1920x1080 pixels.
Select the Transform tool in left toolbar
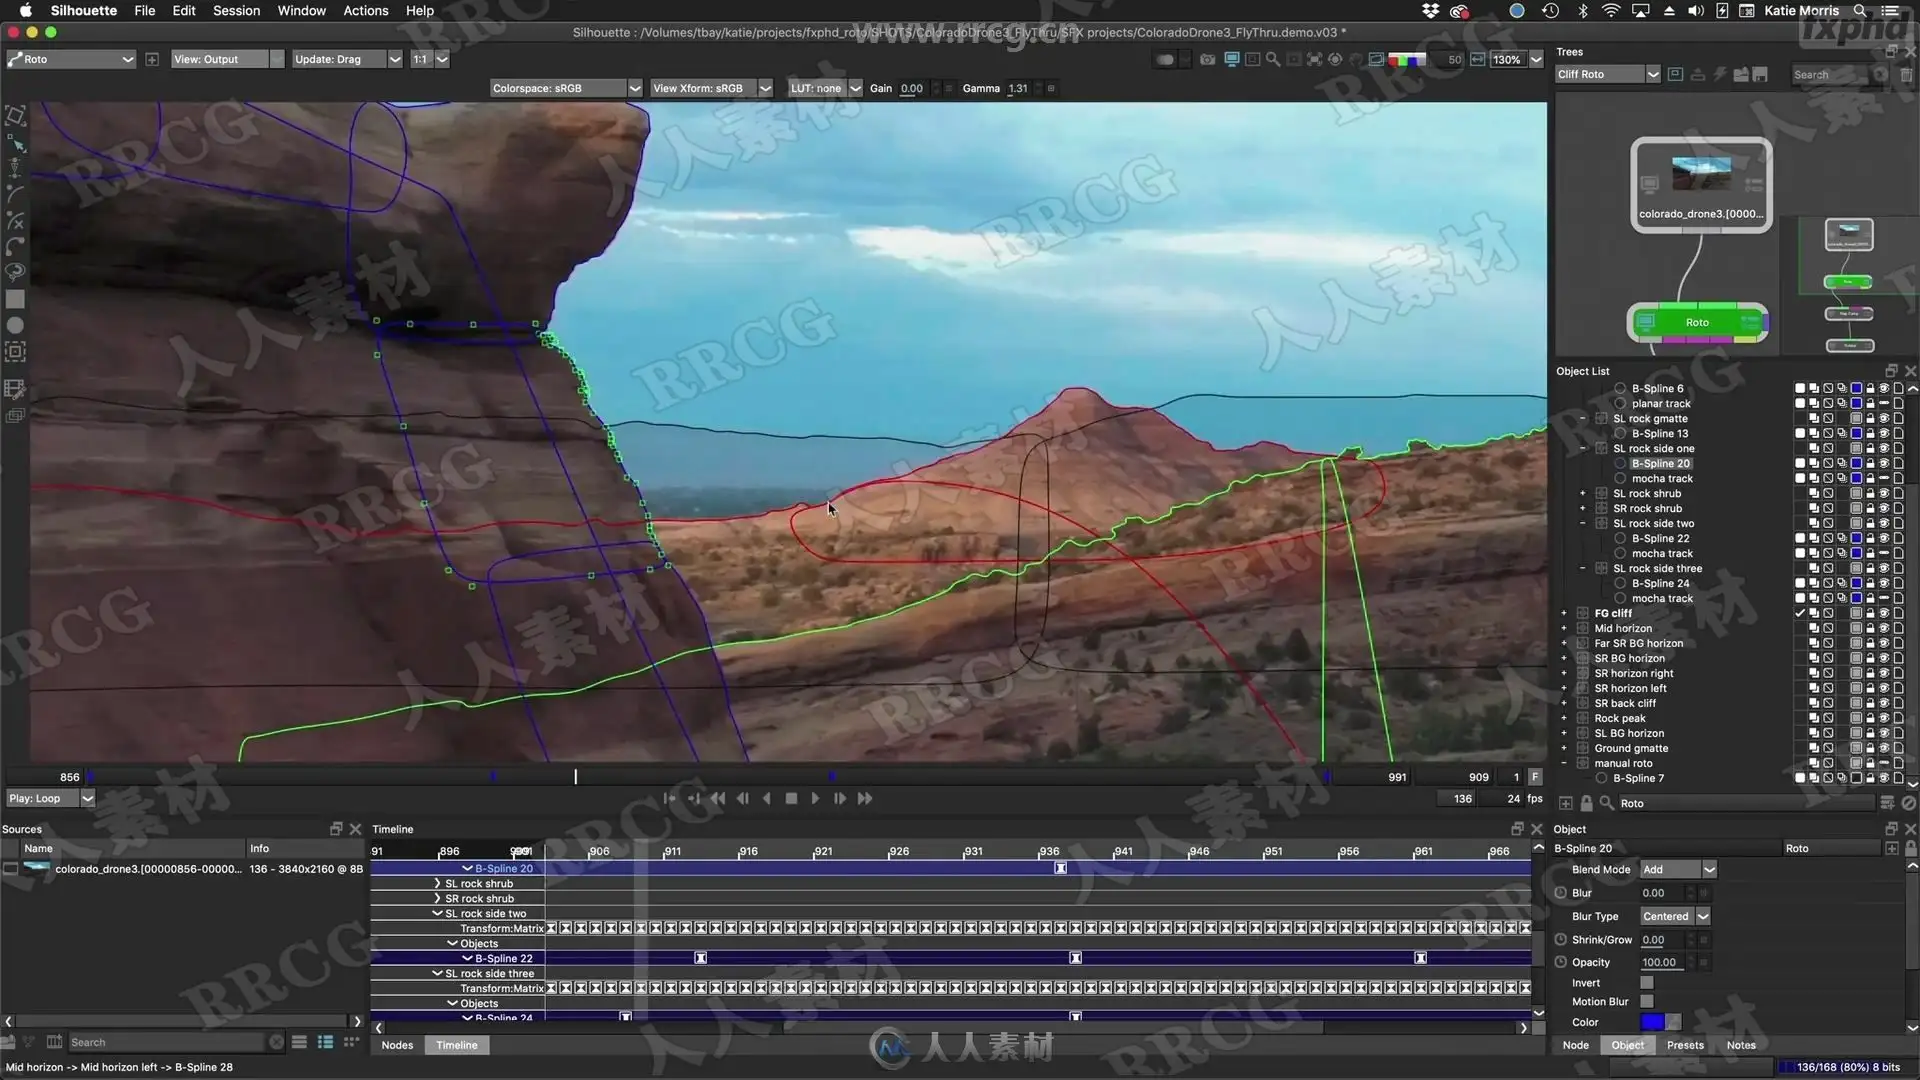tap(15, 116)
